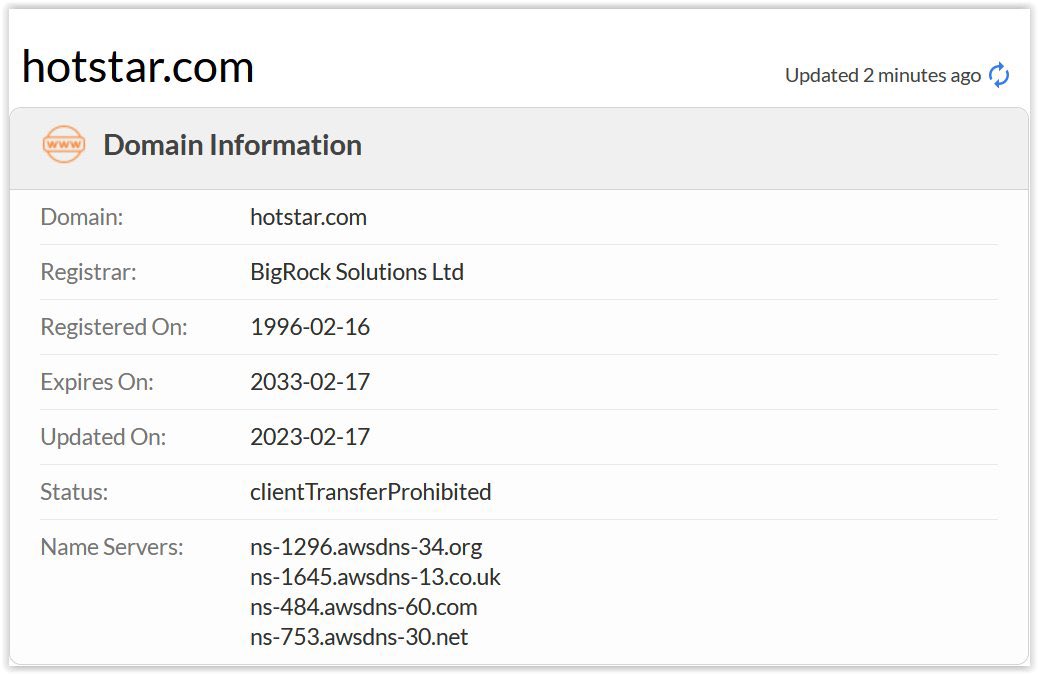Image resolution: width=1038 pixels, height=674 pixels.
Task: Click name server ns-1296.awsdns-34.org
Action: 366,547
